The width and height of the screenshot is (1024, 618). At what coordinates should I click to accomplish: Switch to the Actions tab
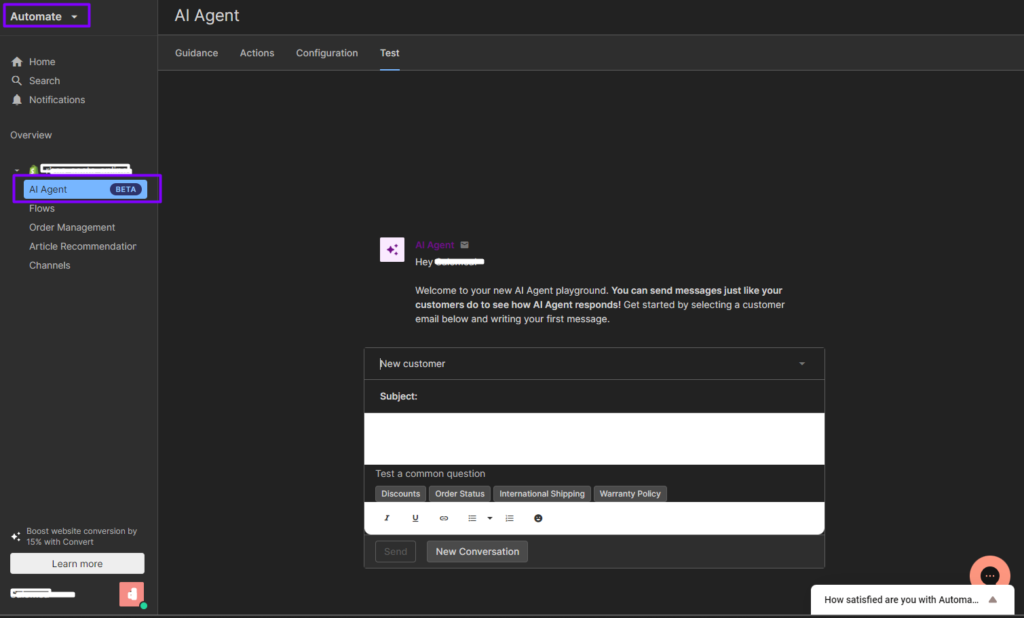tap(257, 53)
